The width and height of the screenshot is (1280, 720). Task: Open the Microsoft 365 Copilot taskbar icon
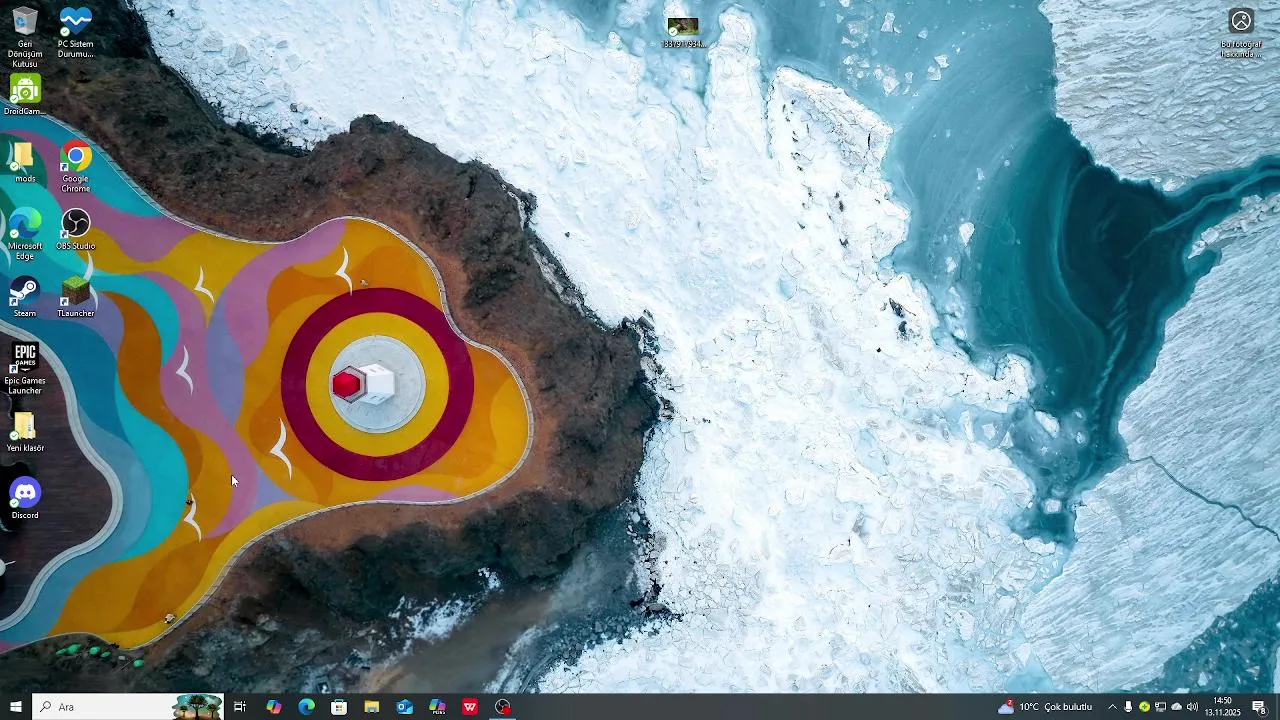click(437, 707)
